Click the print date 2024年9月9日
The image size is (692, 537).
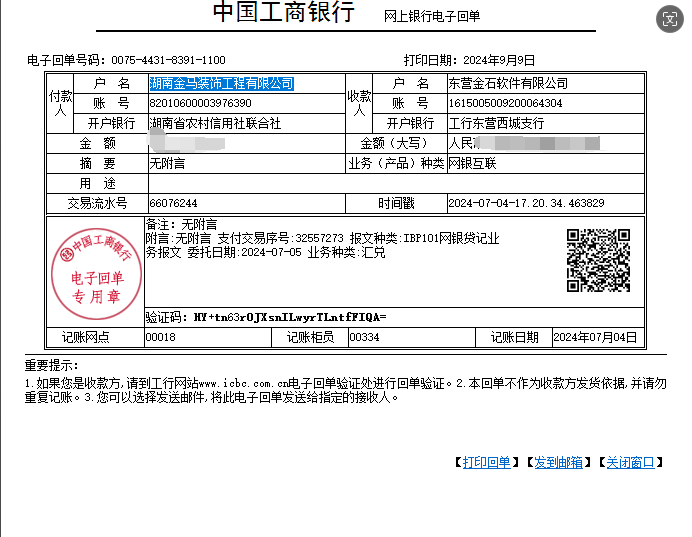pyautogui.click(x=499, y=60)
